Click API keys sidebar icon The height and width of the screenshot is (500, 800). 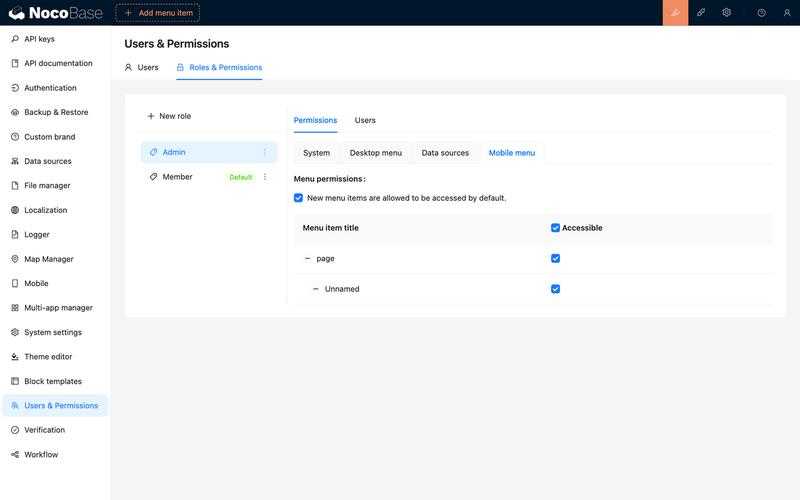tap(15, 39)
